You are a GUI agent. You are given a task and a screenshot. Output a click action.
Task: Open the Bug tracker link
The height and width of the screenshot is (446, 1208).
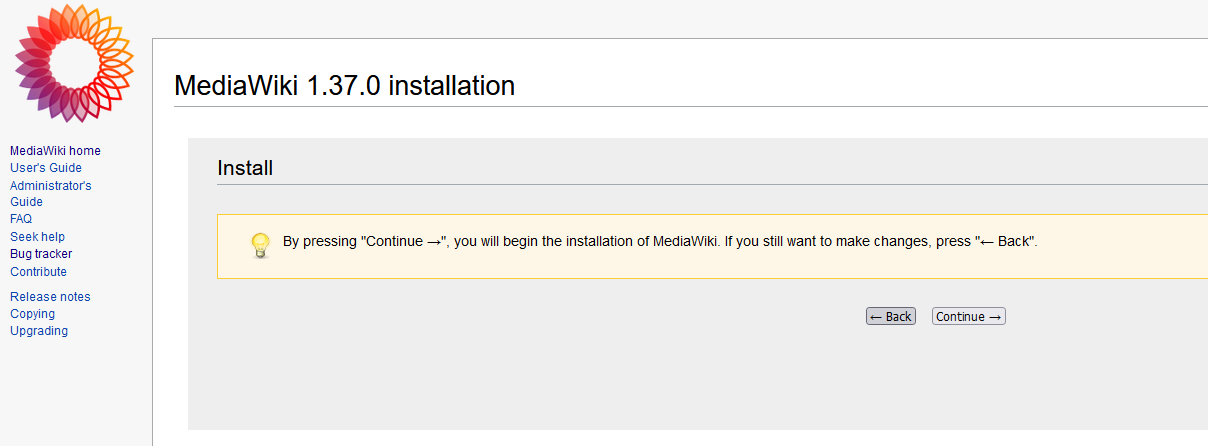[41, 254]
